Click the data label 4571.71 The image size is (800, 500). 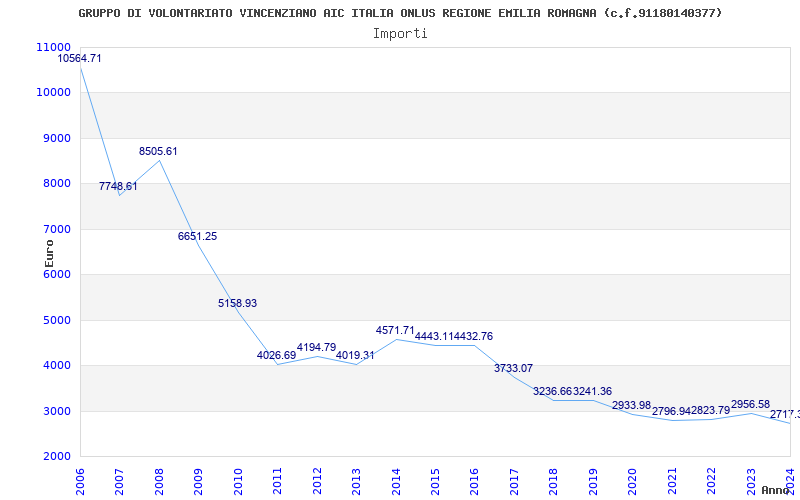(395, 331)
